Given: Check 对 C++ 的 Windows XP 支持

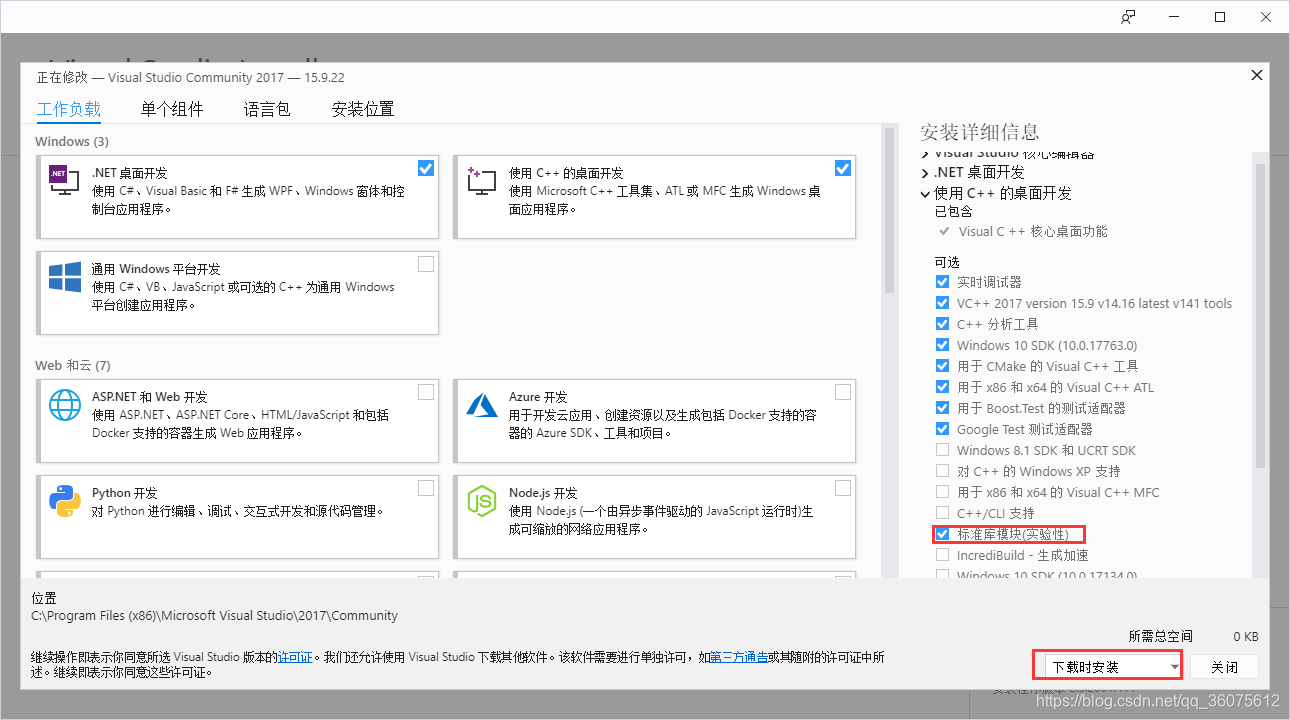Looking at the screenshot, I should (x=942, y=471).
